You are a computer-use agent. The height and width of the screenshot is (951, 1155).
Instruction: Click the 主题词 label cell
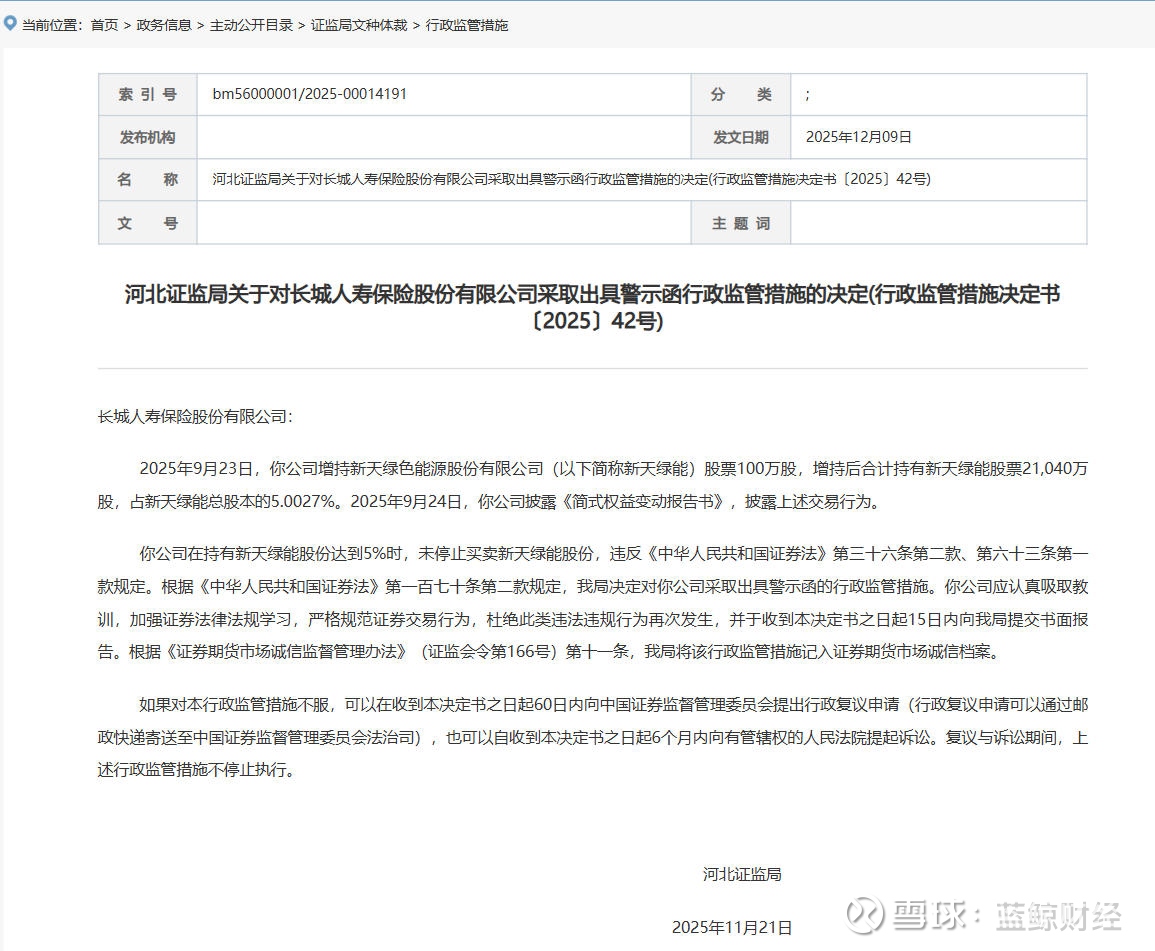(x=740, y=223)
